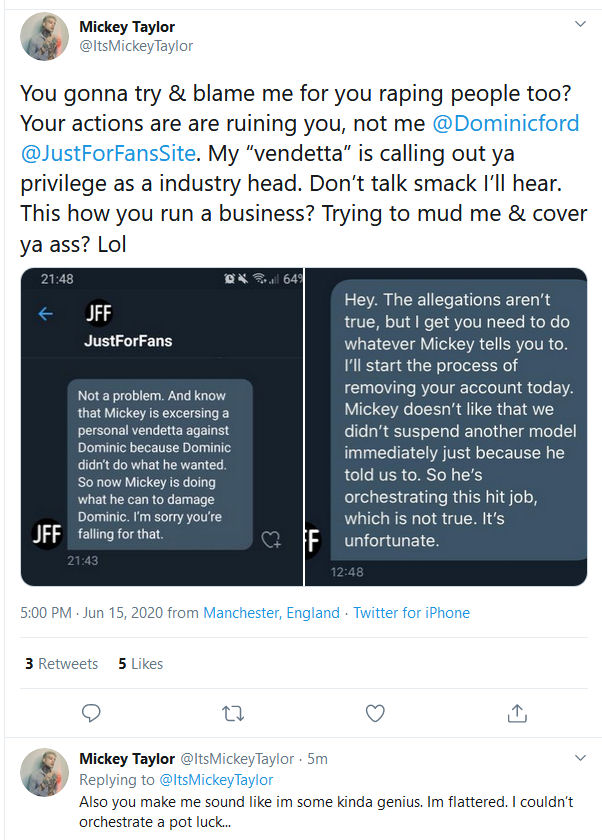Open the share tweet icon
Image resolution: width=602 pixels, height=840 pixels.
pos(517,712)
